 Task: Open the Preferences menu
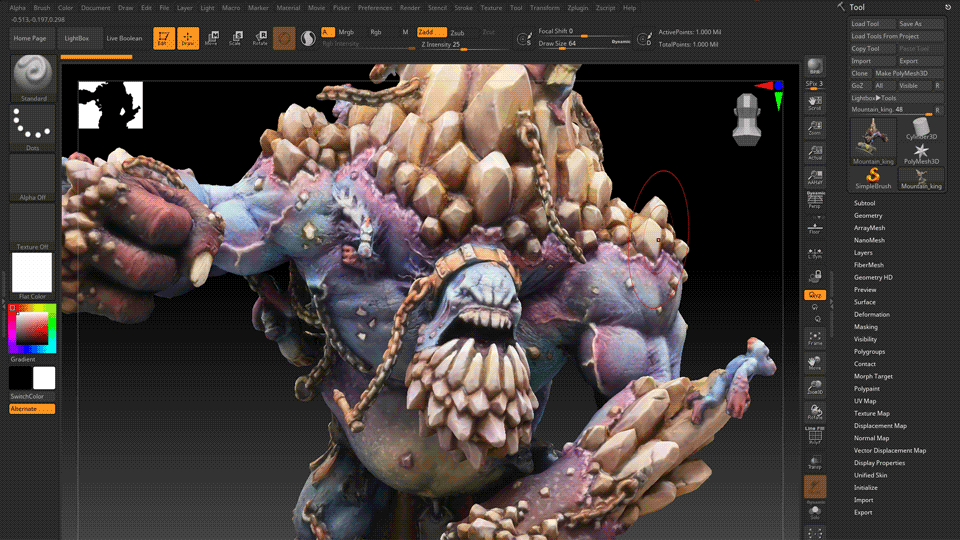[x=375, y=8]
